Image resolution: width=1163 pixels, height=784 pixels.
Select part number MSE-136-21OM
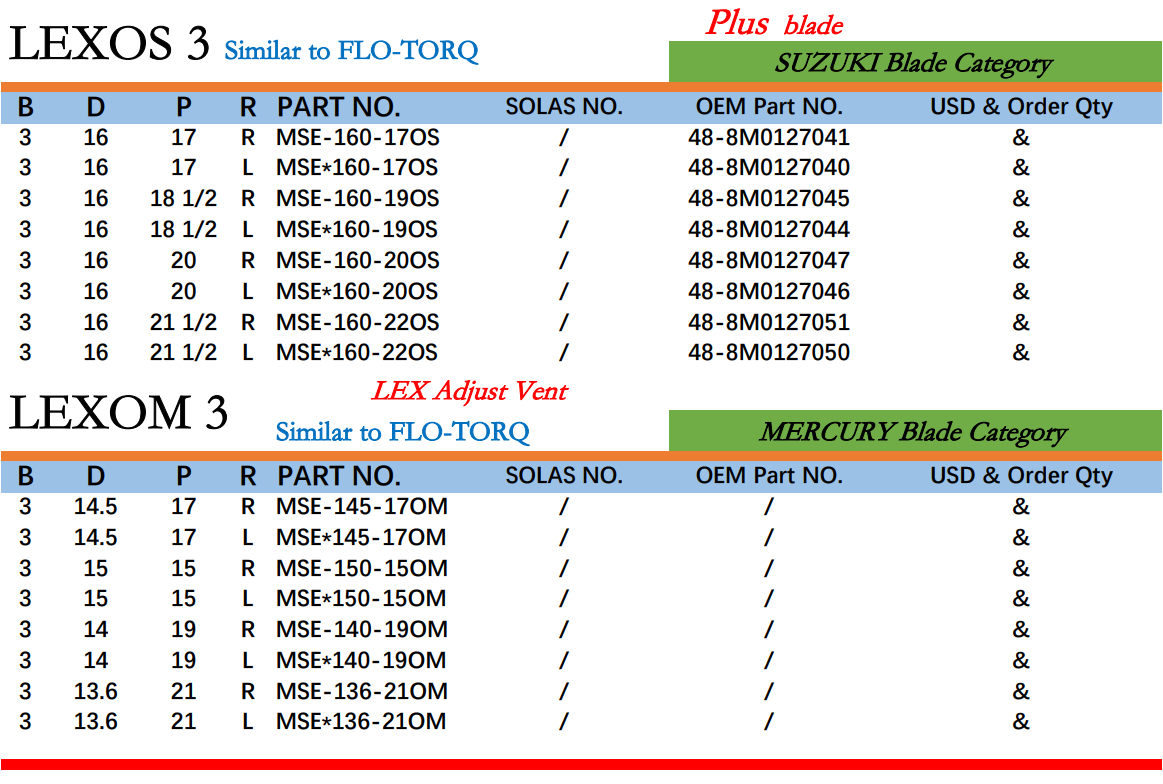coord(362,691)
